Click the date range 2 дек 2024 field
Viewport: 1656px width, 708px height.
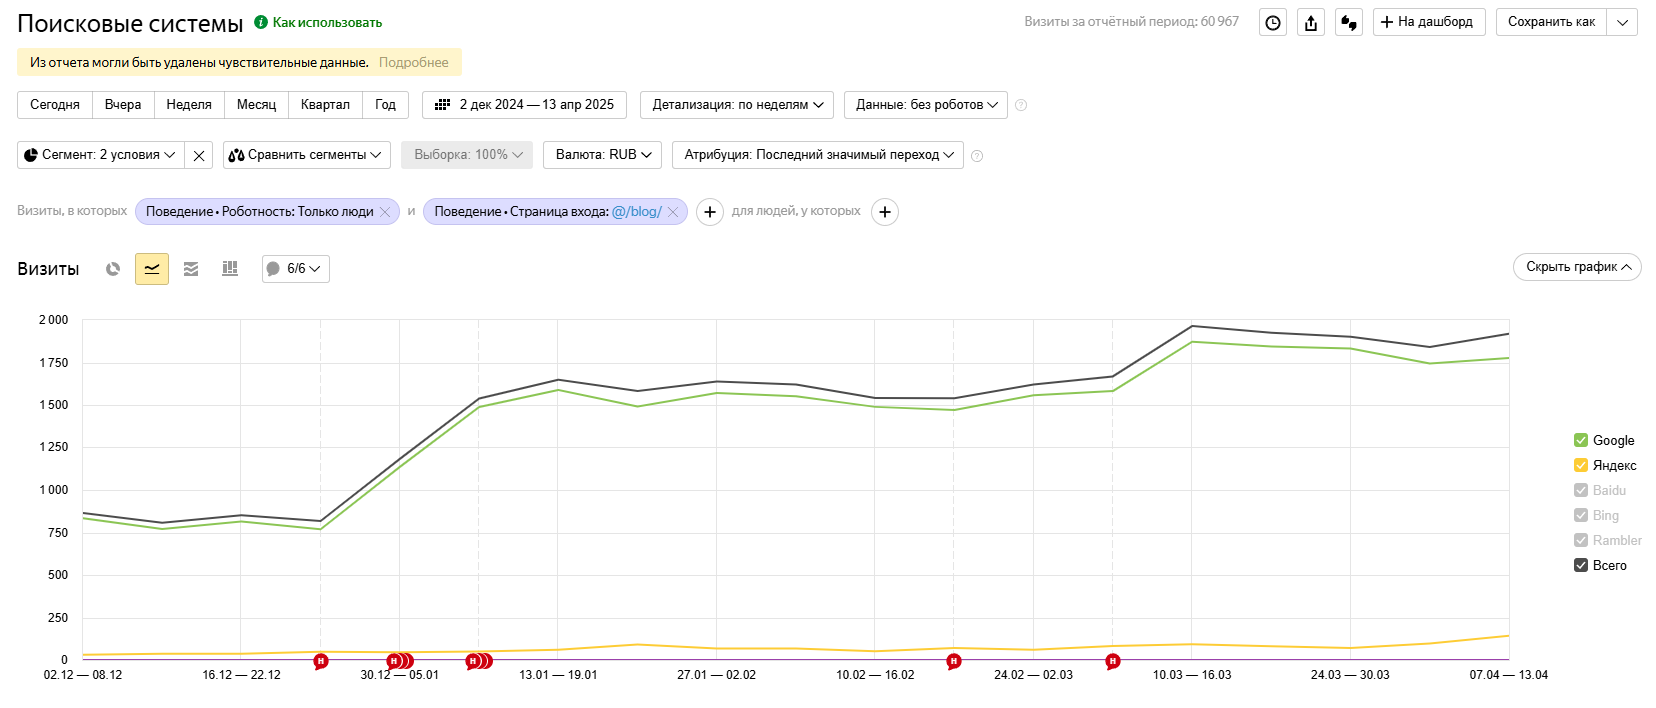525,105
